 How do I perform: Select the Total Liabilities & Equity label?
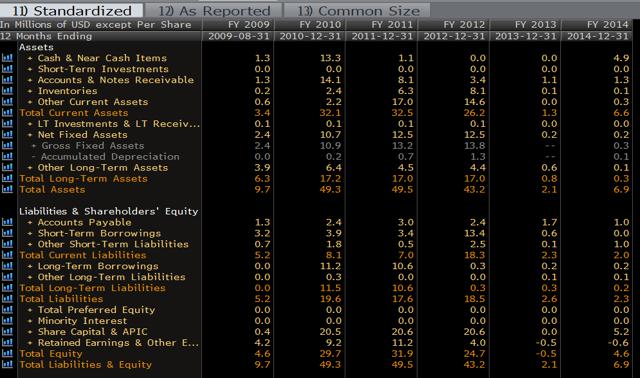(x=85, y=365)
